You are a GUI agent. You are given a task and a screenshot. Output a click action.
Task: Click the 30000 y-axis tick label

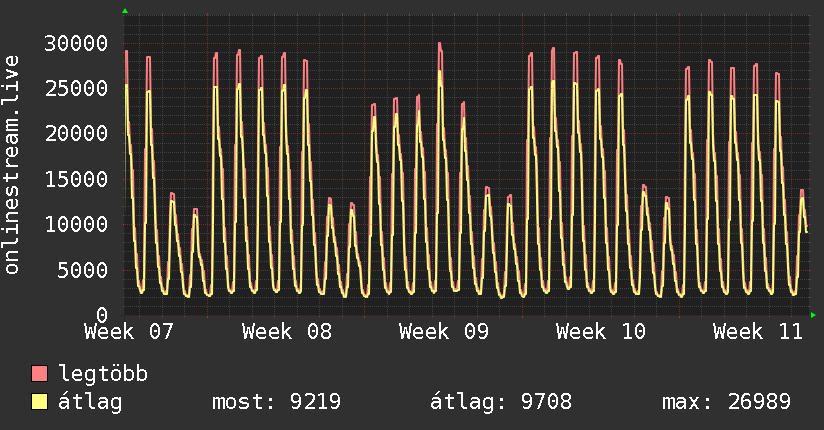(x=76, y=44)
